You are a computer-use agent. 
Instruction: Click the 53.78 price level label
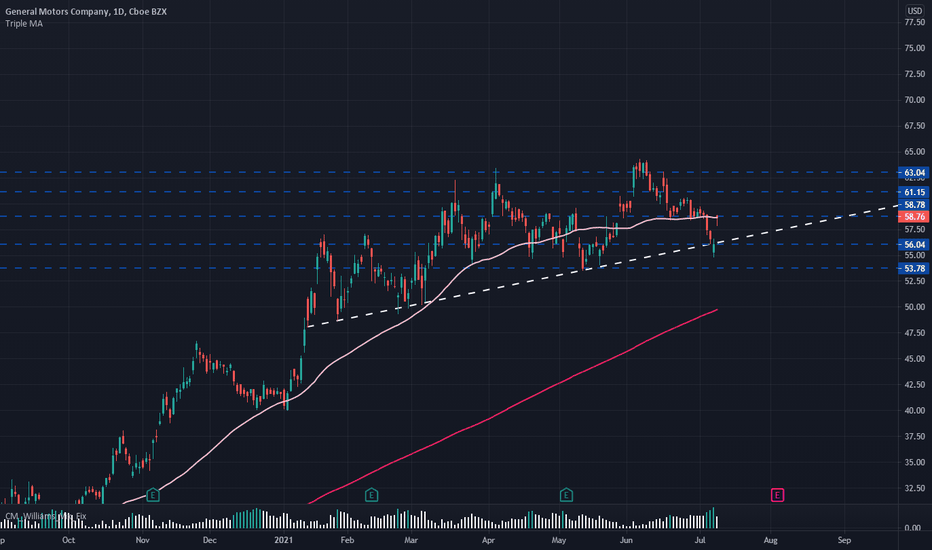pyautogui.click(x=914, y=268)
